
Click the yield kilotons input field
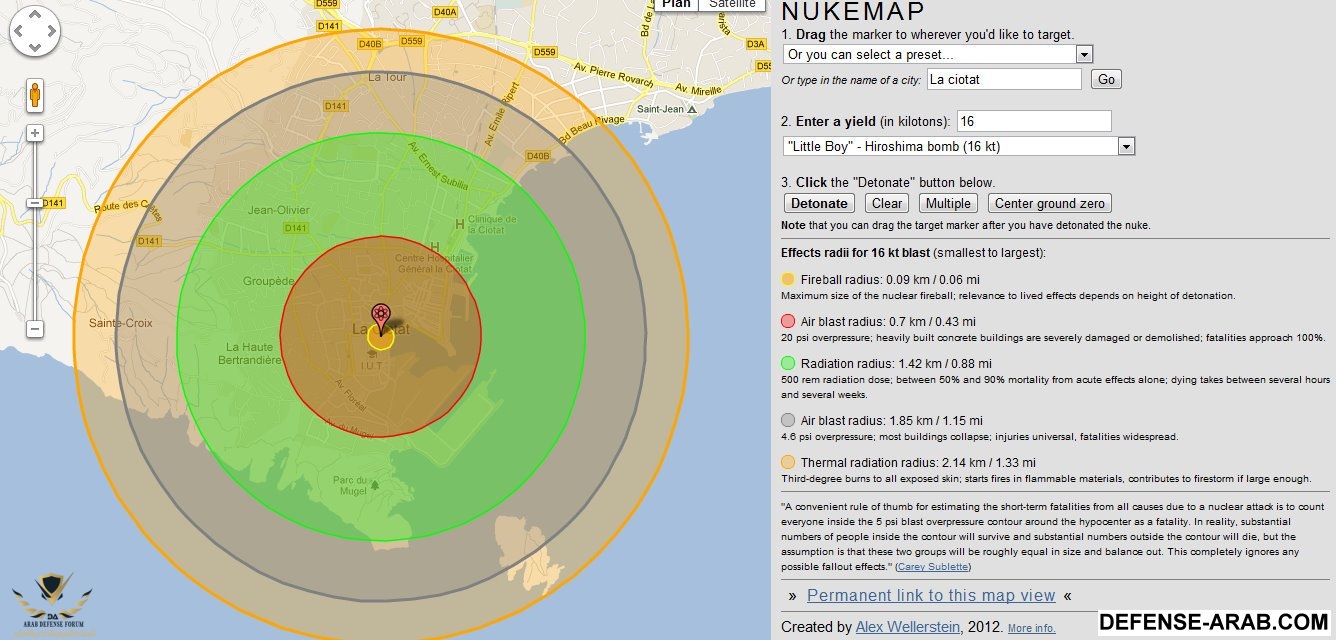pyautogui.click(x=1034, y=121)
